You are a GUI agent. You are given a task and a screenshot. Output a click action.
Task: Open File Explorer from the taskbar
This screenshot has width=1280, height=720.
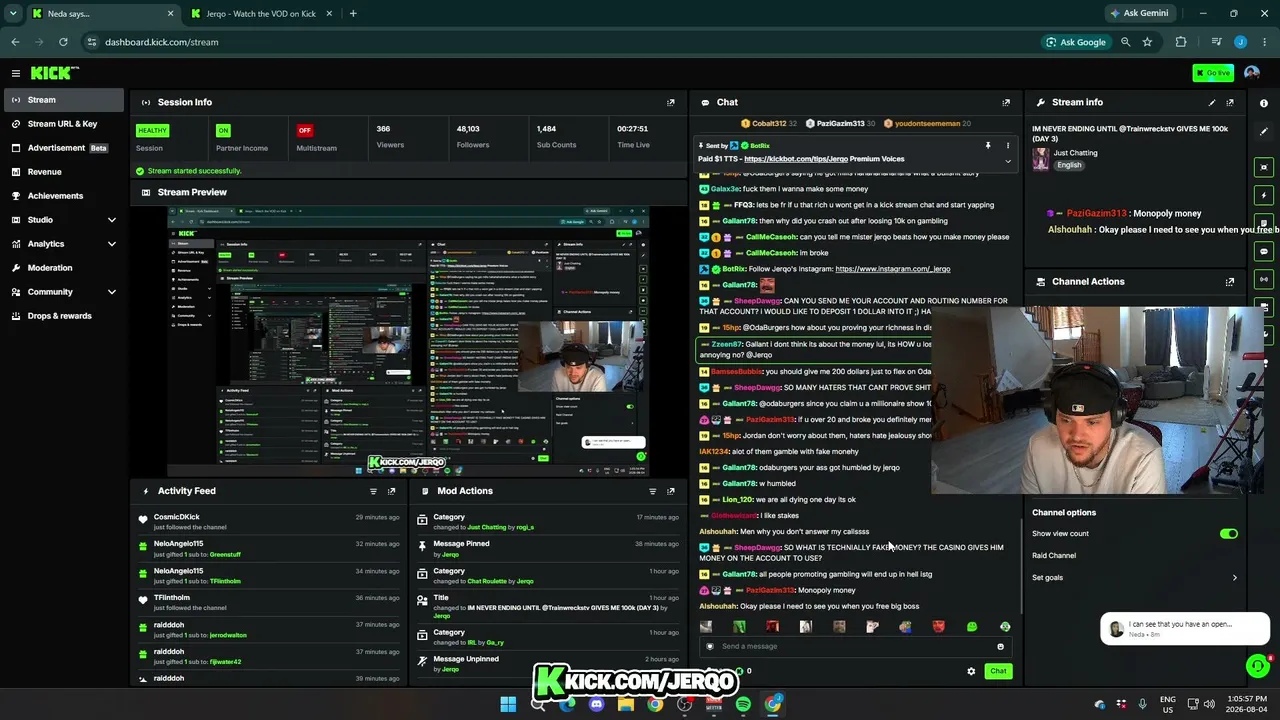pos(626,704)
